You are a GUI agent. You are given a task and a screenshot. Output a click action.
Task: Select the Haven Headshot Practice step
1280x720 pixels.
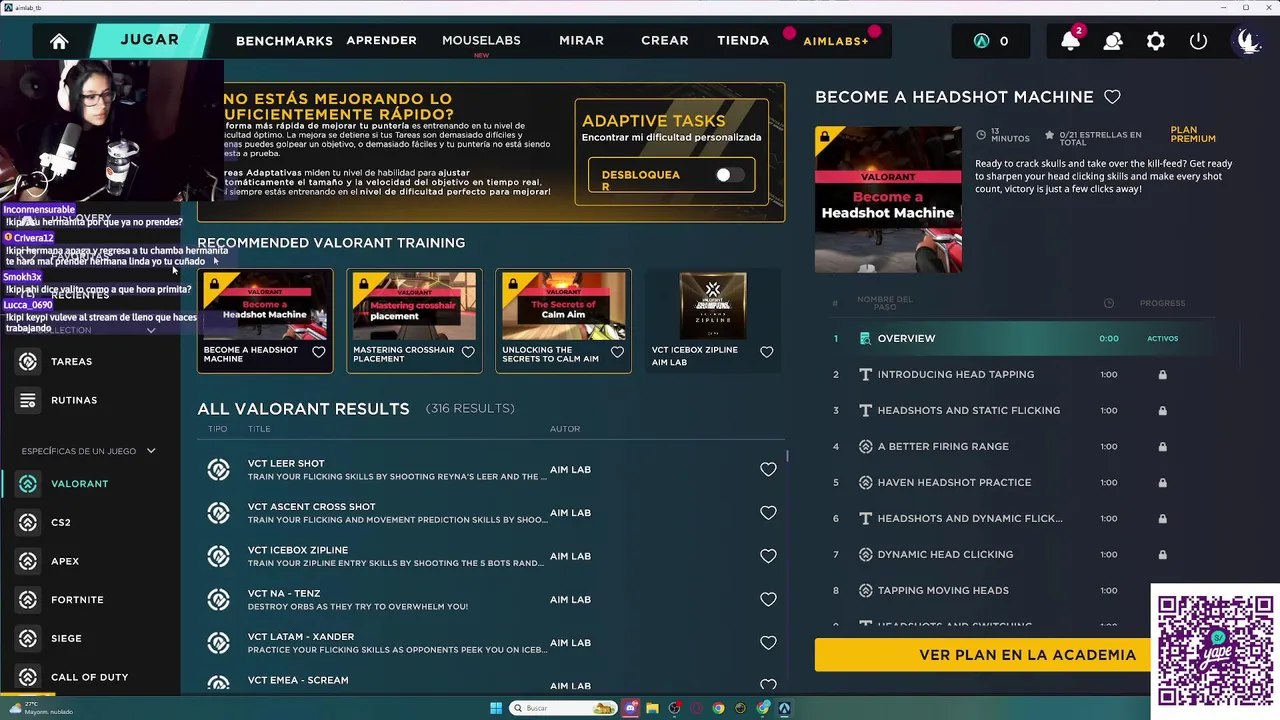(1021, 482)
